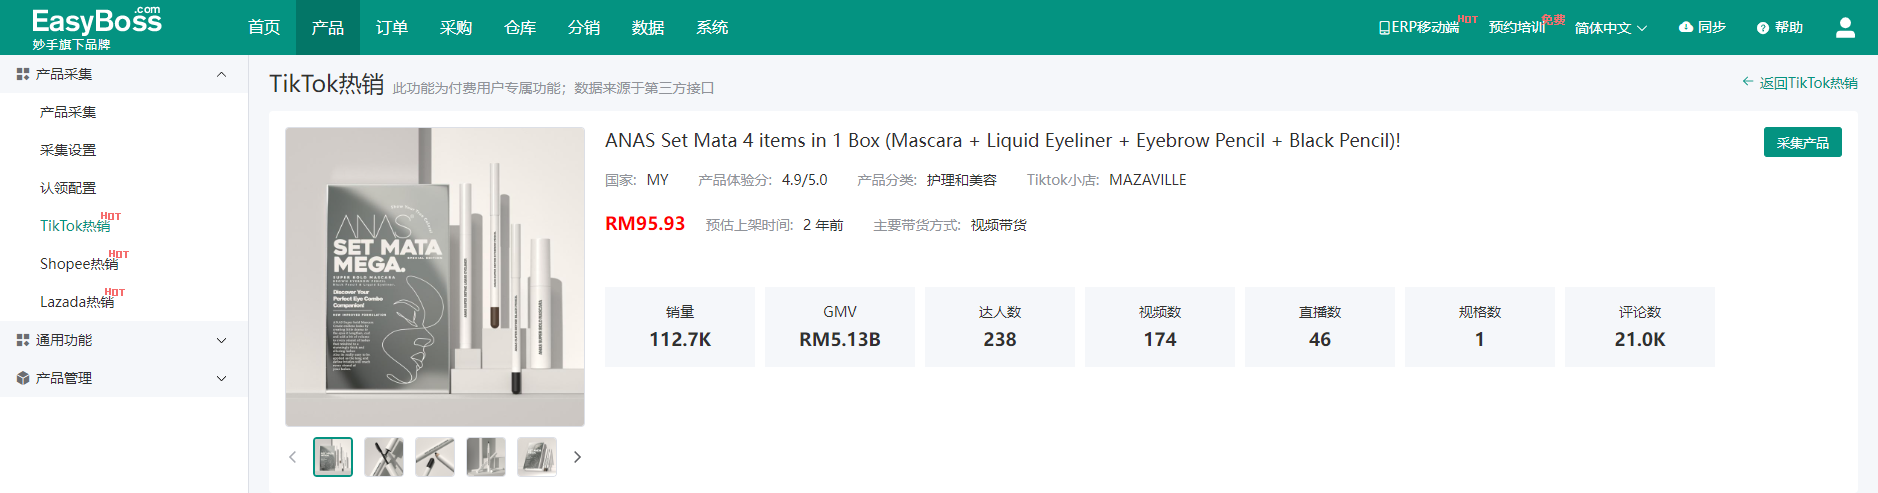This screenshot has width=1878, height=493.
Task: Click the 同步 cloud sync icon
Action: (x=1685, y=27)
